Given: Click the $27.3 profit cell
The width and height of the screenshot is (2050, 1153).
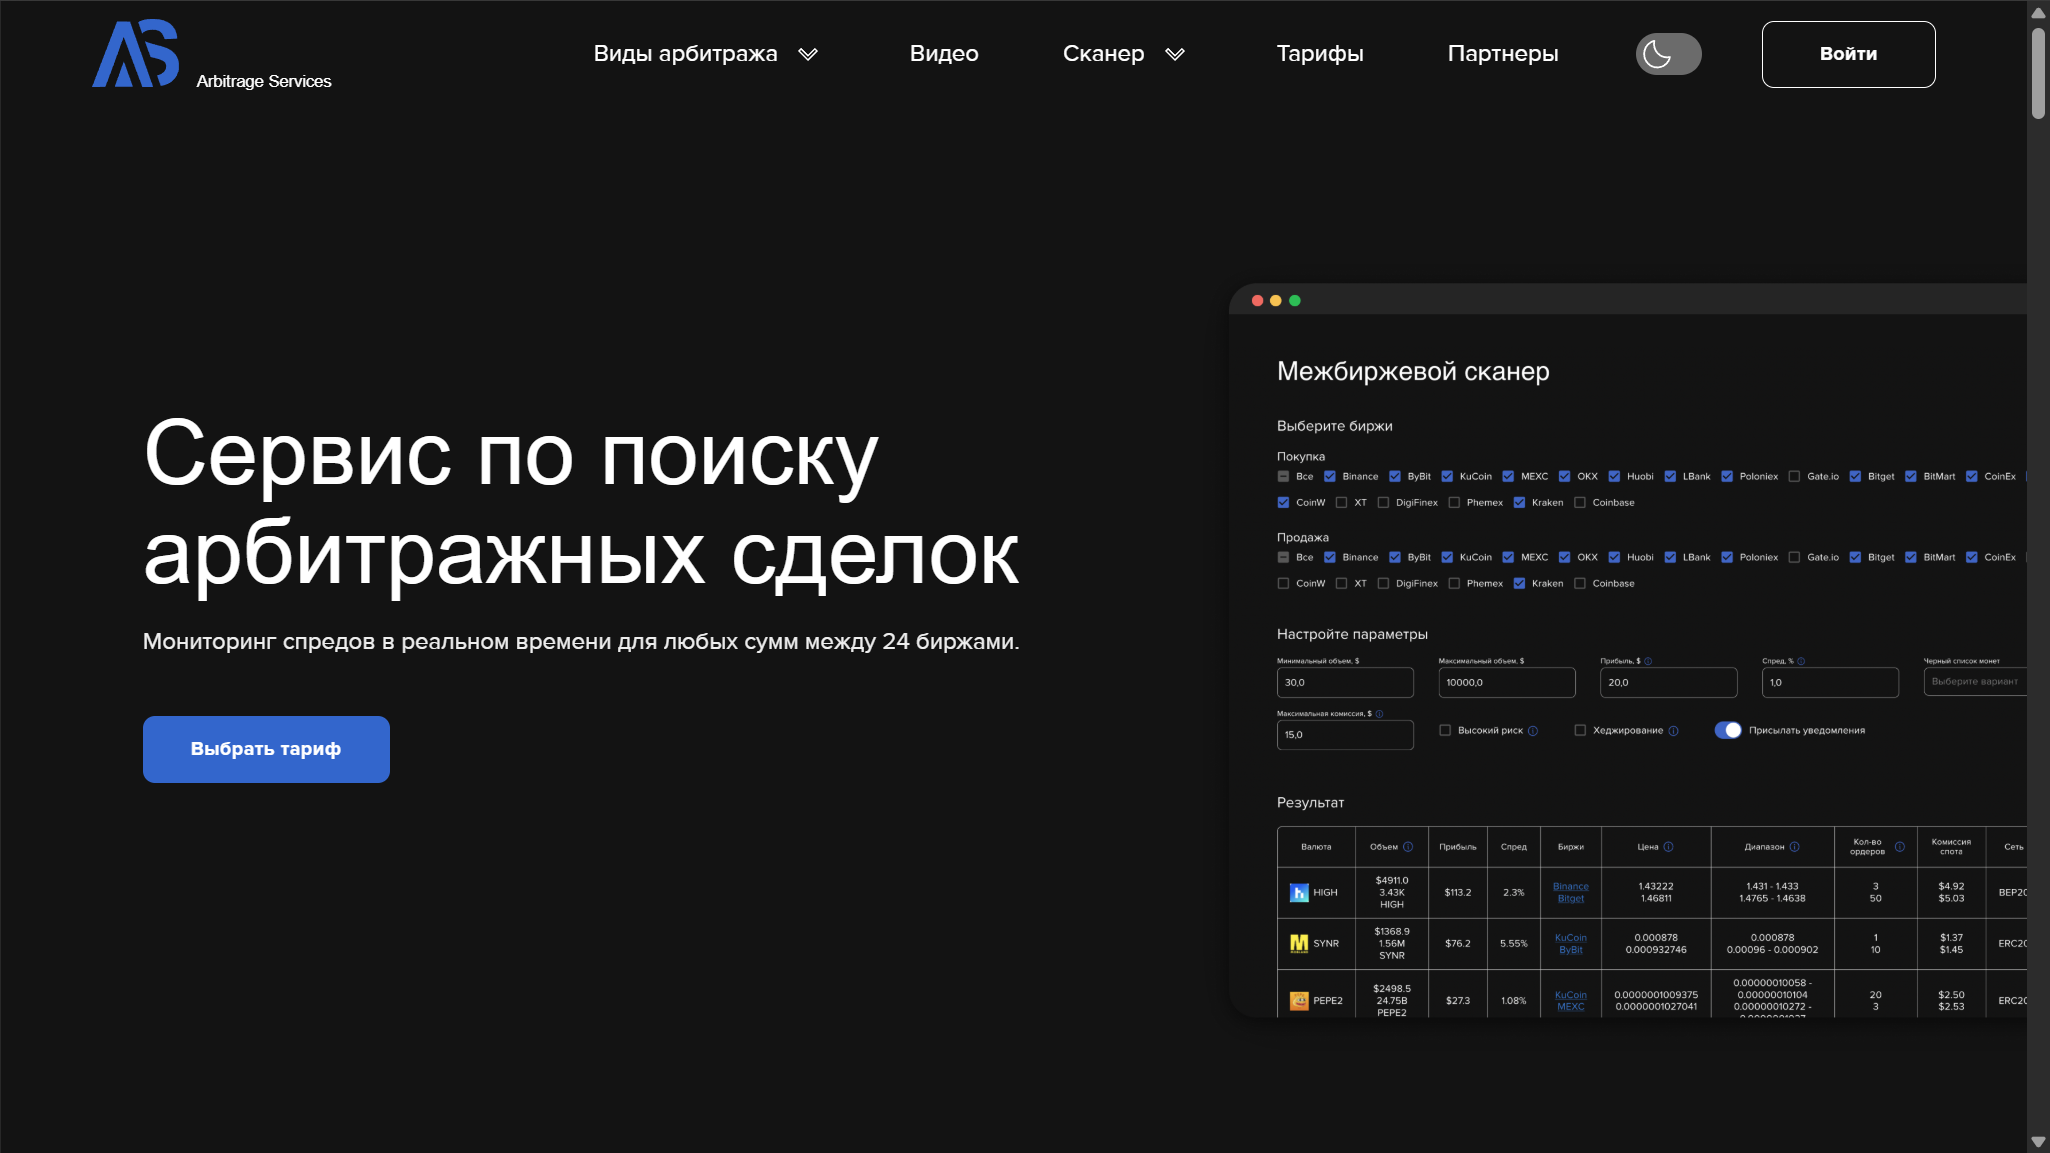Looking at the screenshot, I should (1457, 1000).
